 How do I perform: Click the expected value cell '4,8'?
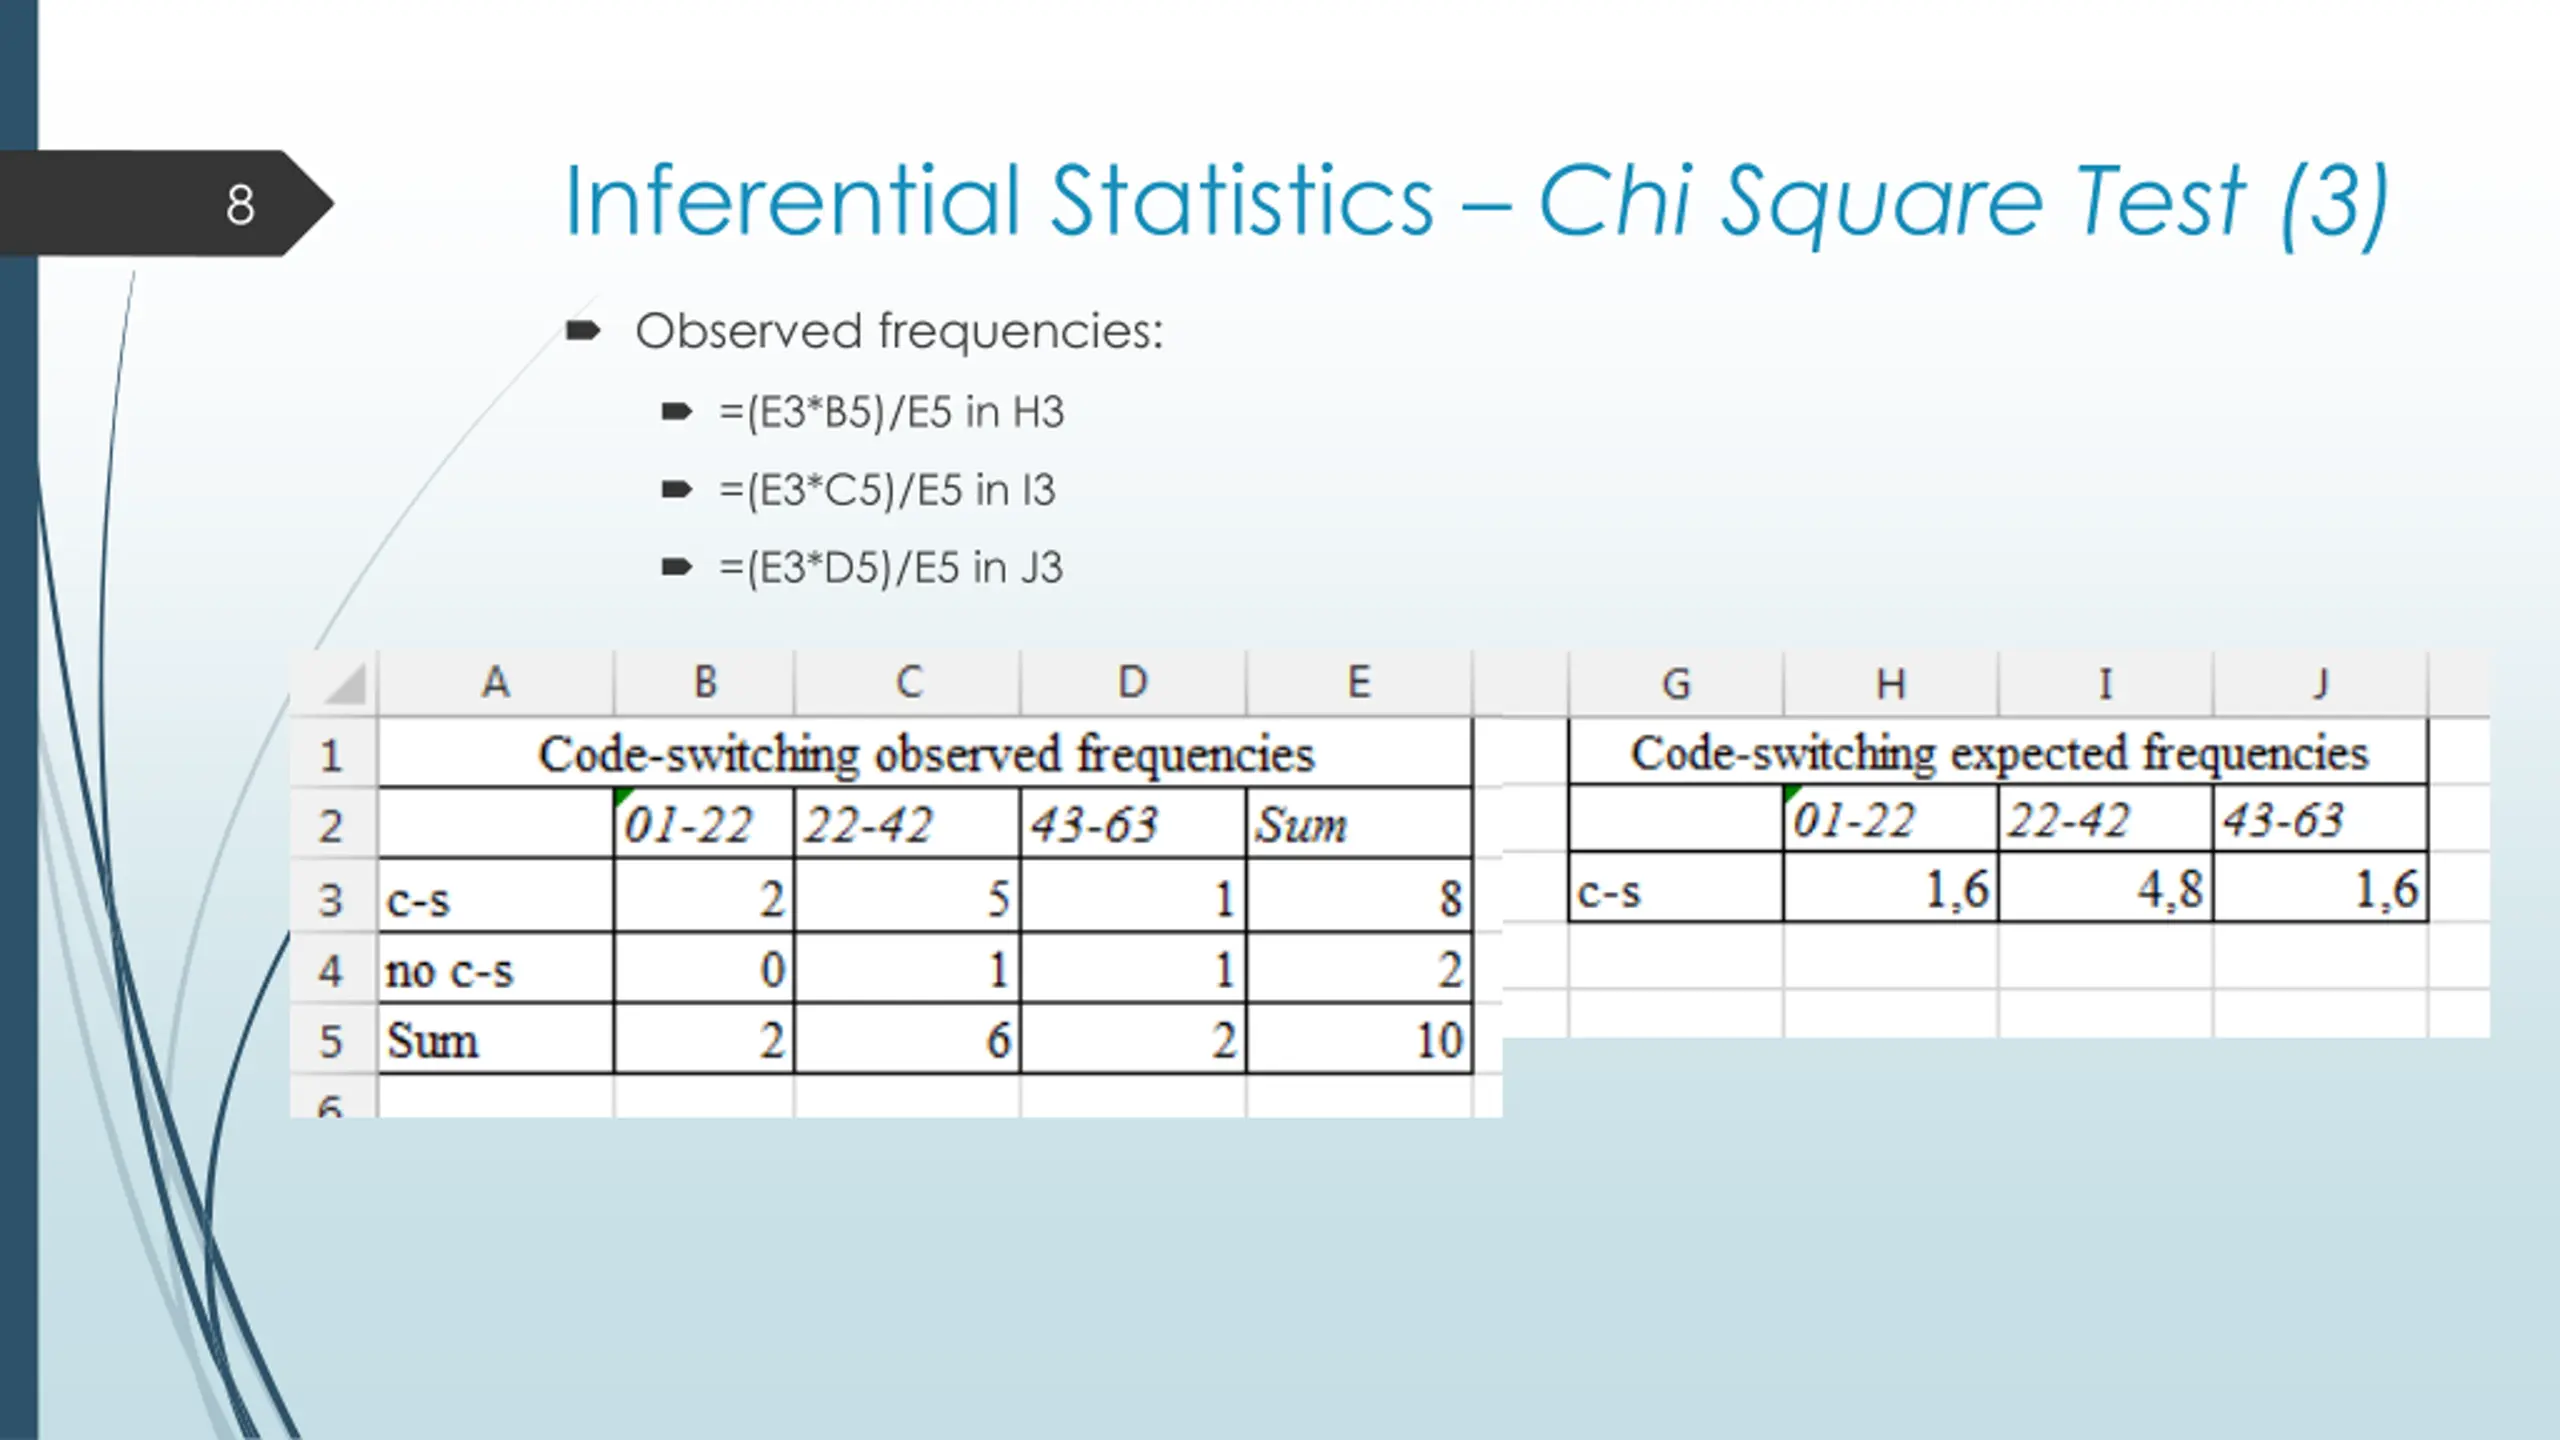tap(2105, 888)
